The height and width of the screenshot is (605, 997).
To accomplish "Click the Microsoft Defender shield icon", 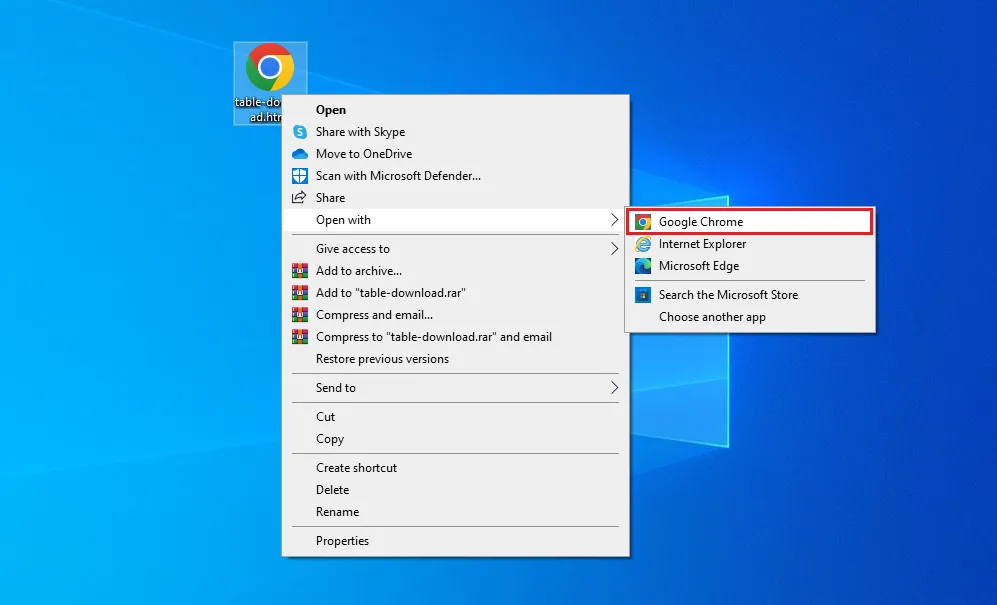I will click(300, 175).
